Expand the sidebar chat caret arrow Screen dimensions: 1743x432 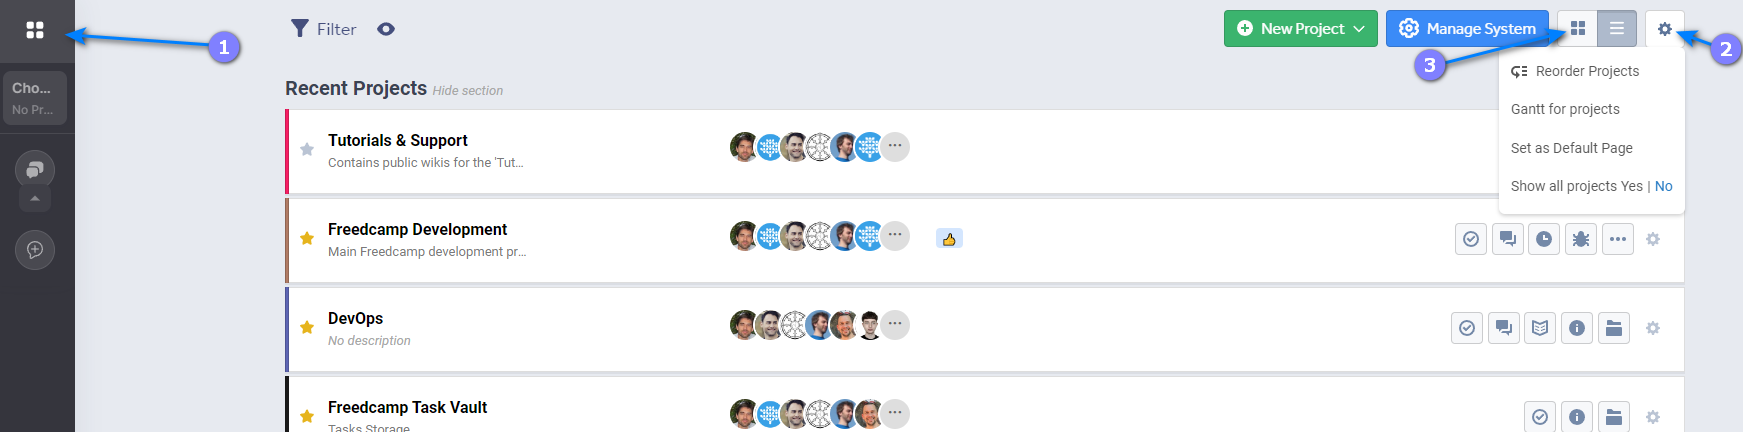(35, 199)
